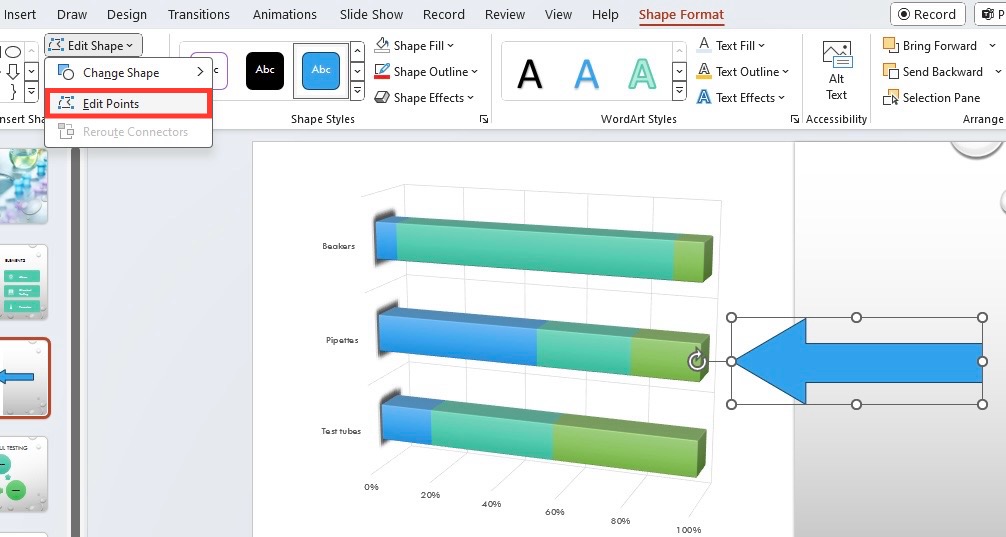1006x537 pixels.
Task: Select the oval shape in Insert Shapes gallery
Action: [12, 51]
